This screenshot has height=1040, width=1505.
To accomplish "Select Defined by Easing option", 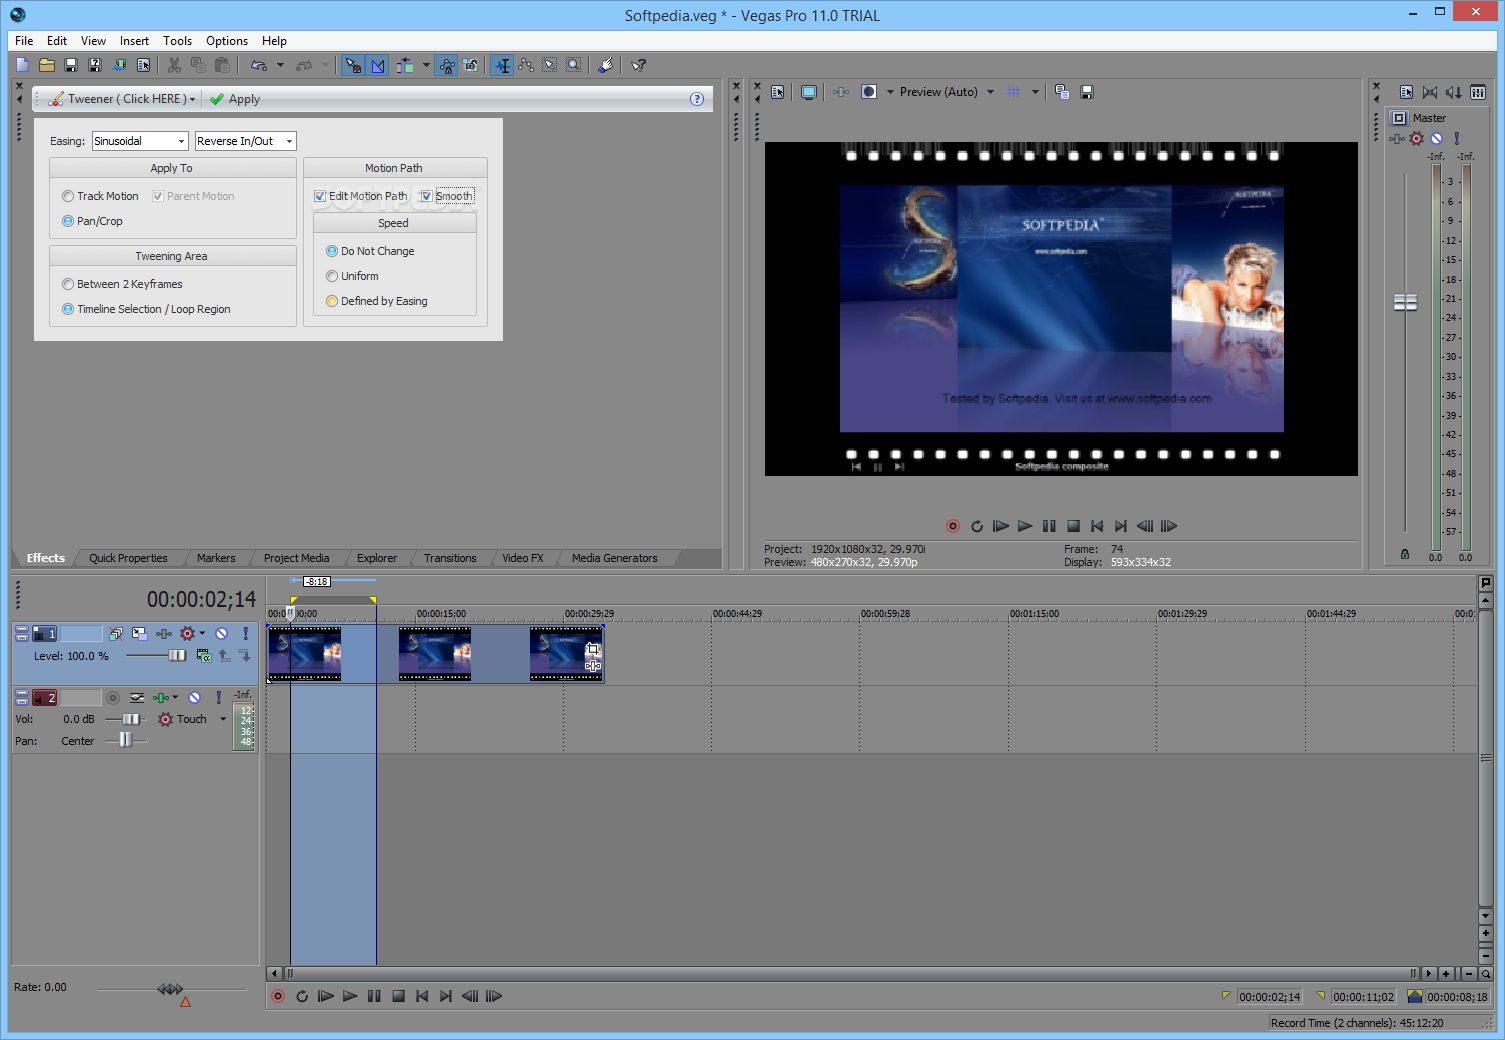I will [332, 301].
